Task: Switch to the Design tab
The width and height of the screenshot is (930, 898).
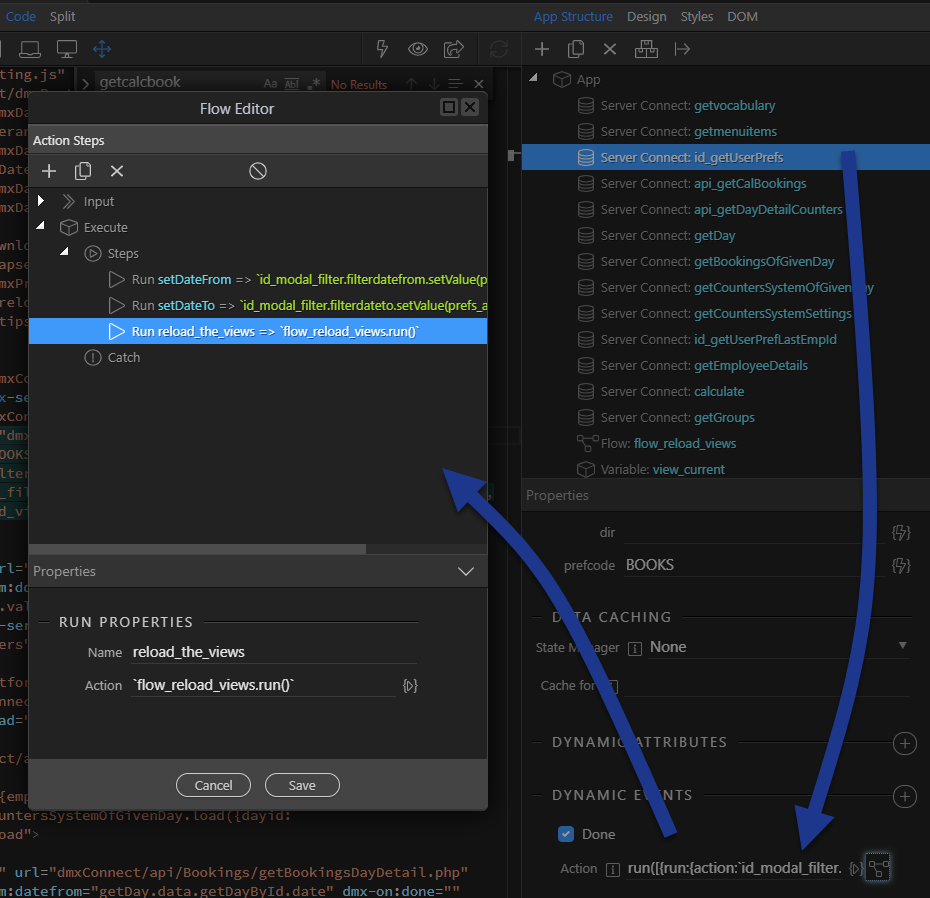Action: coord(646,17)
